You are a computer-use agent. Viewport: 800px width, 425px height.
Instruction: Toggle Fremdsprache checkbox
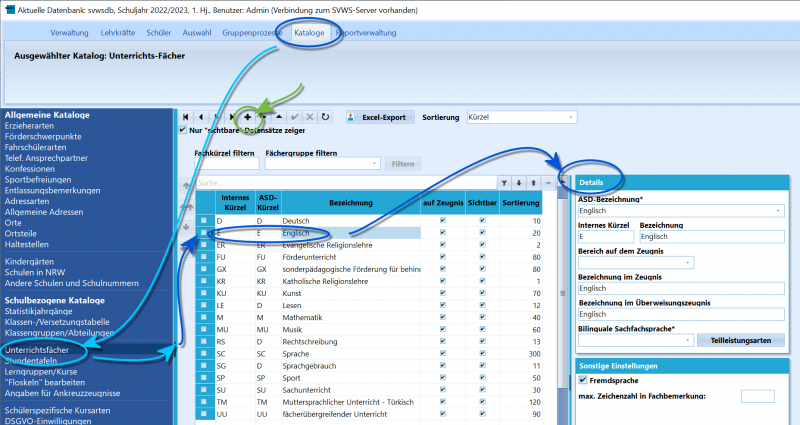(x=583, y=380)
